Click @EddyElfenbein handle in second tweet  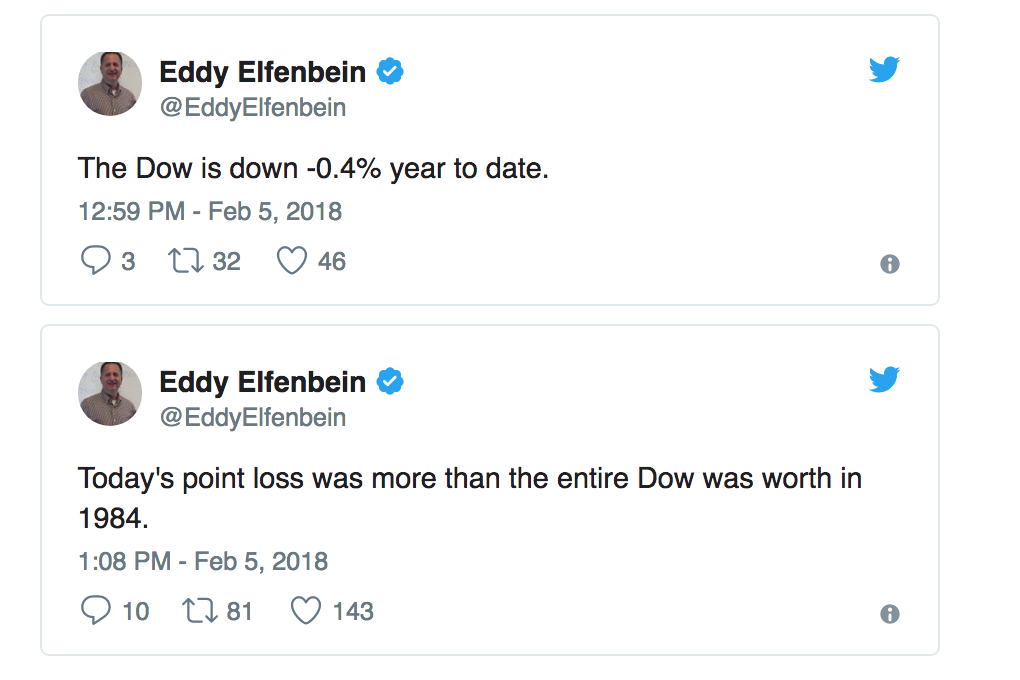pos(253,417)
